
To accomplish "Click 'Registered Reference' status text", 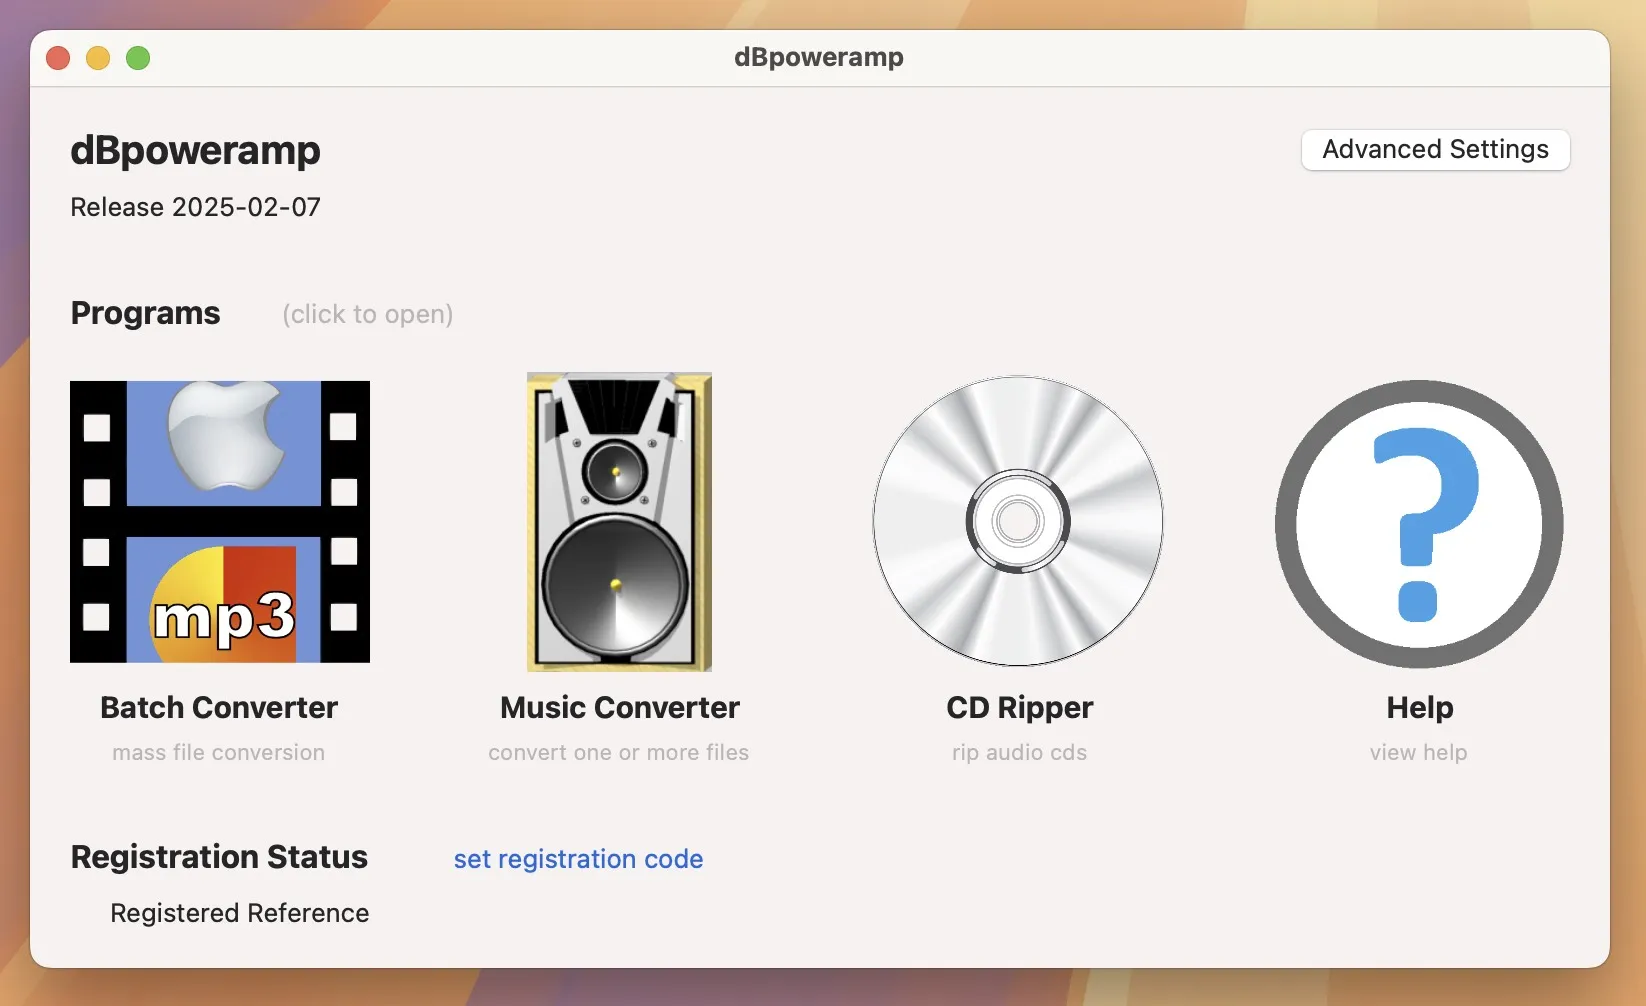I will pos(240,913).
